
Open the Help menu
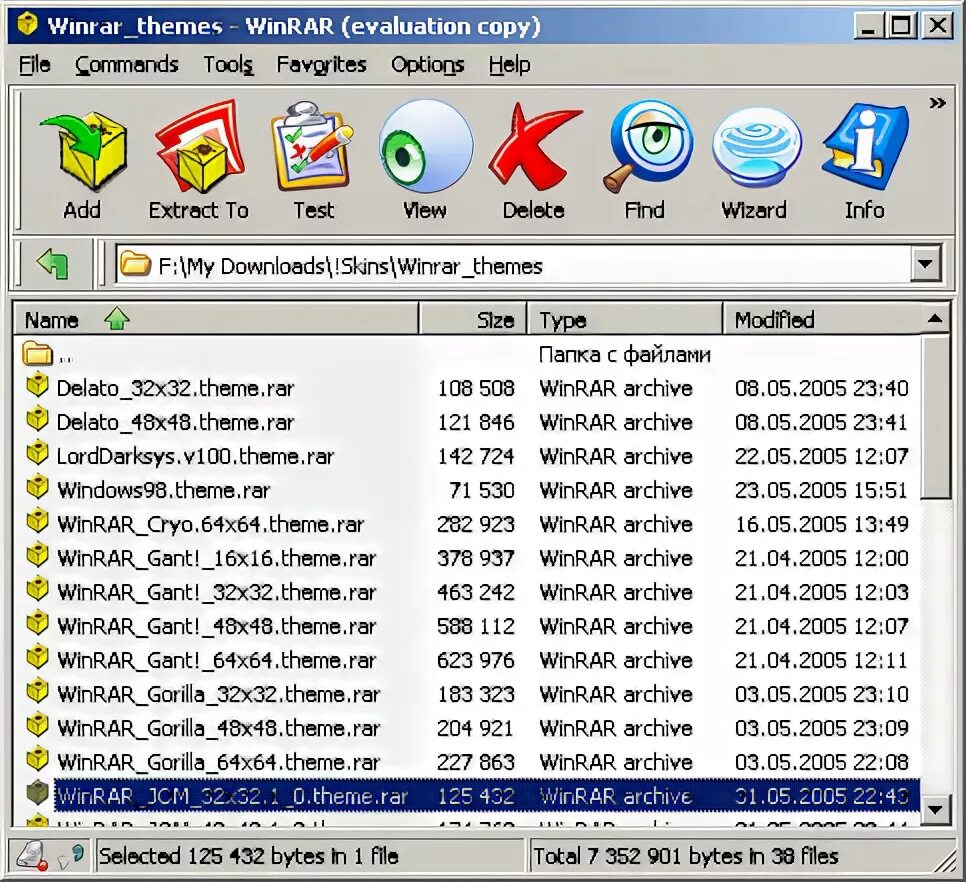509,64
